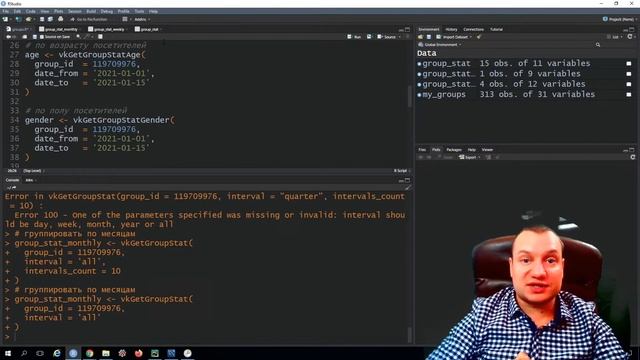Switch to group_stat source tab

[x=149, y=29]
